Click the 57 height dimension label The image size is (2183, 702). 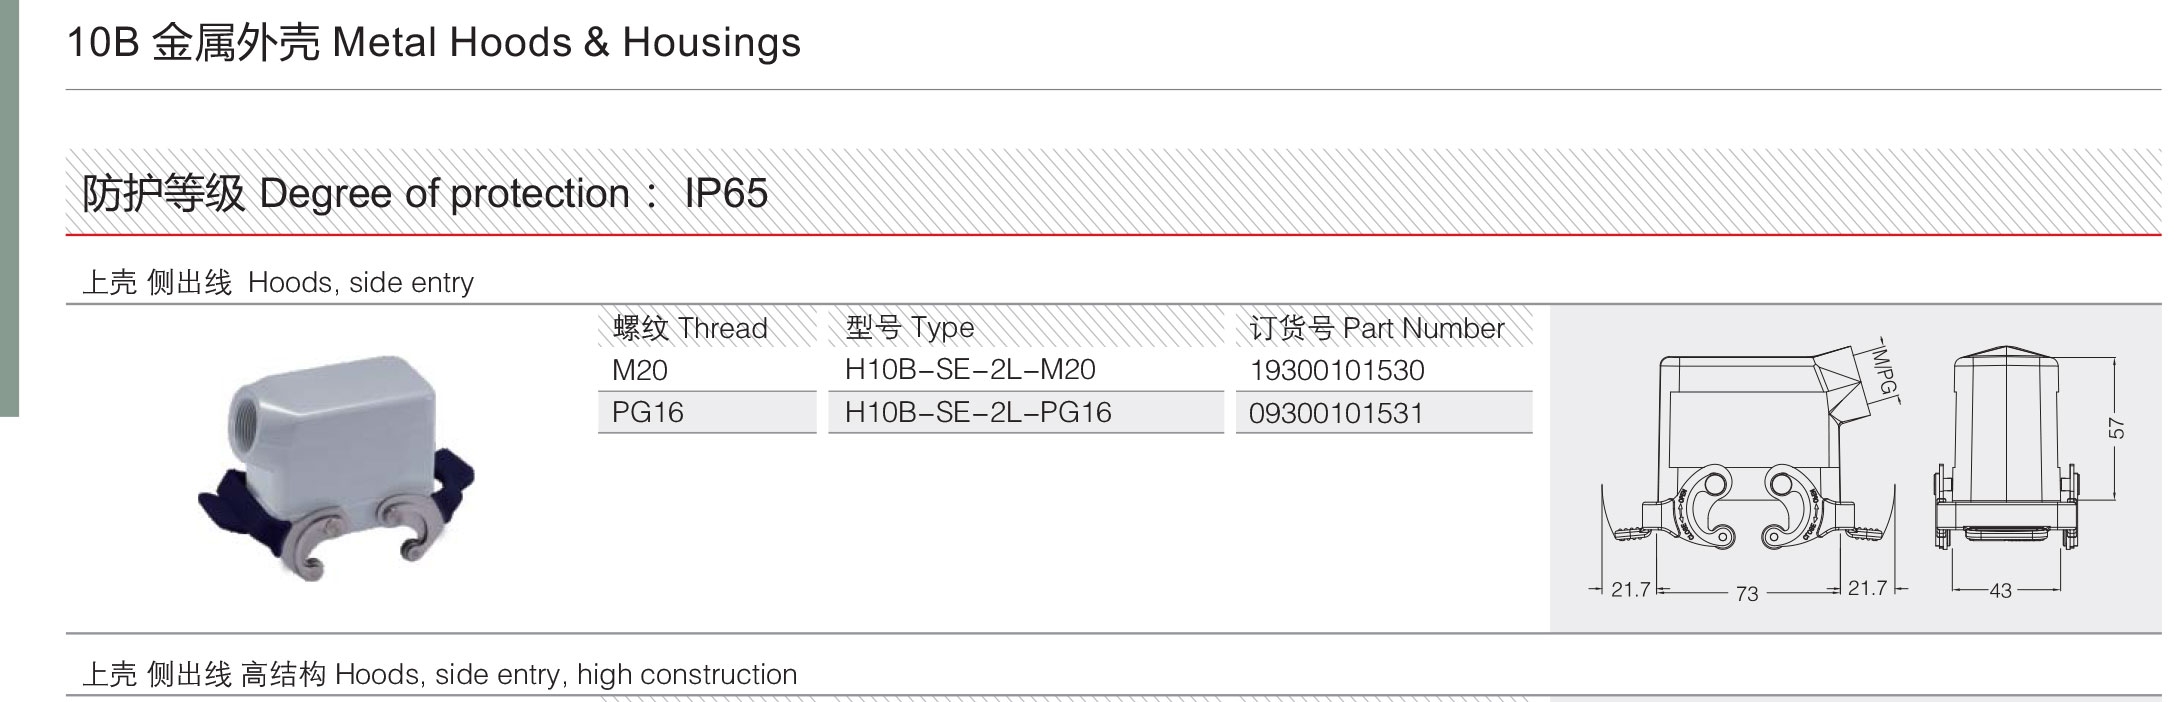2116,428
